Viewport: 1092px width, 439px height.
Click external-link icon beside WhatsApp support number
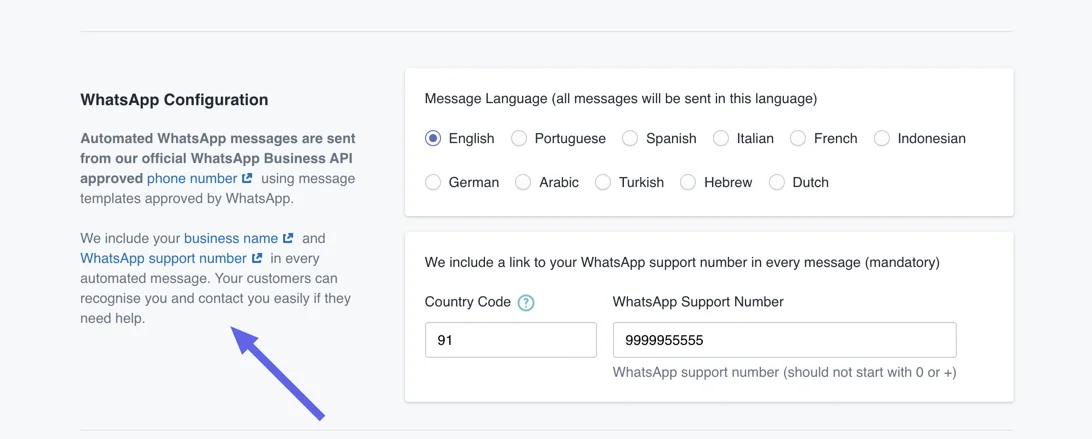coord(257,258)
